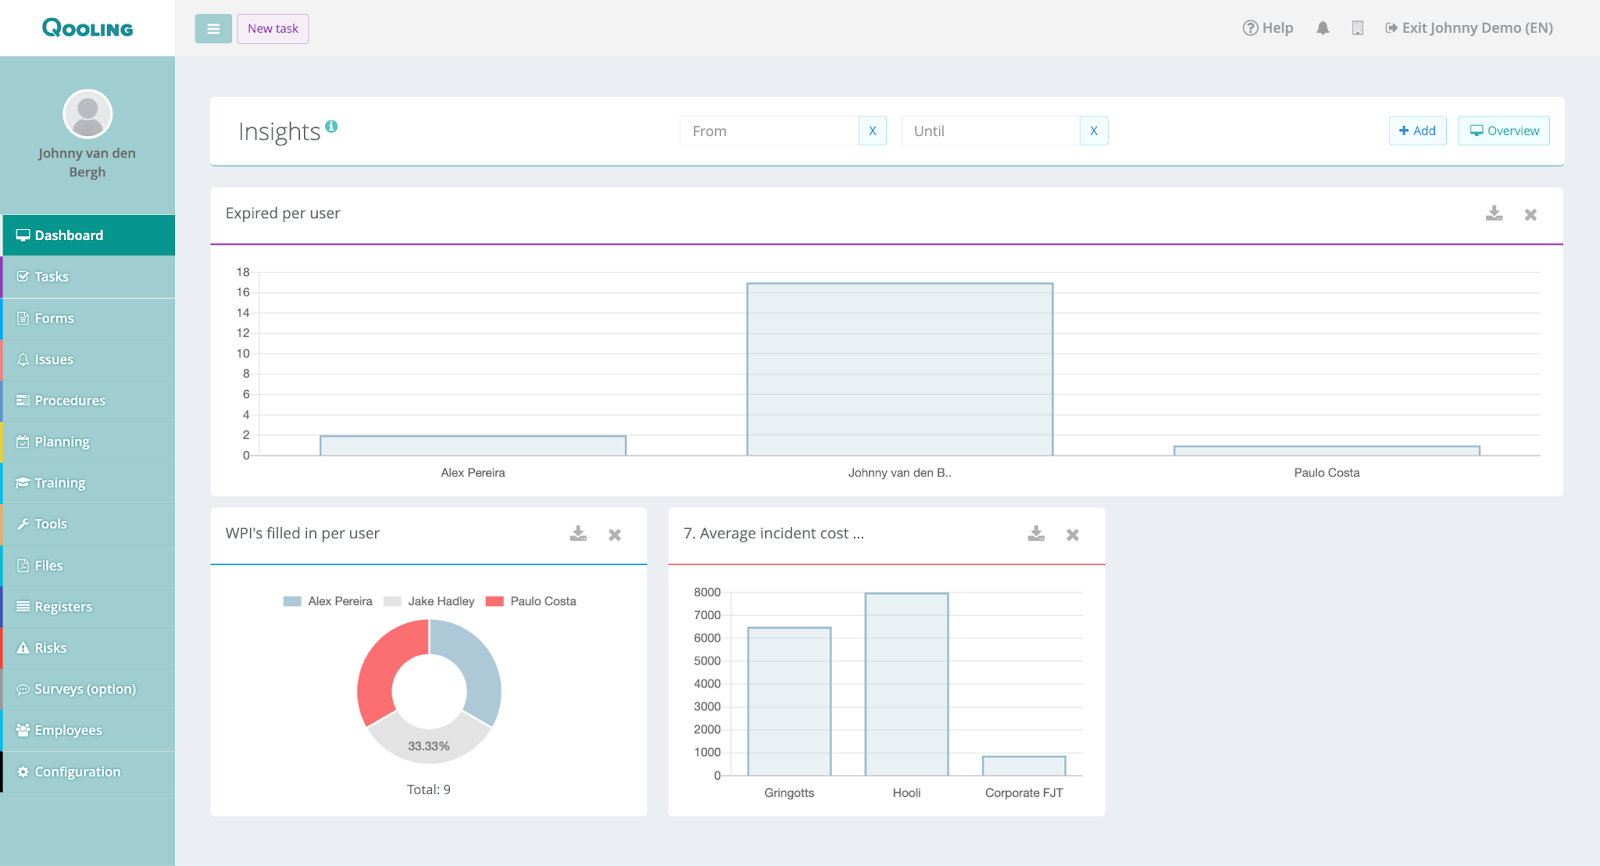Viewport: 1600px width, 866px height.
Task: Download Average incident cost chart
Action: (x=1036, y=534)
